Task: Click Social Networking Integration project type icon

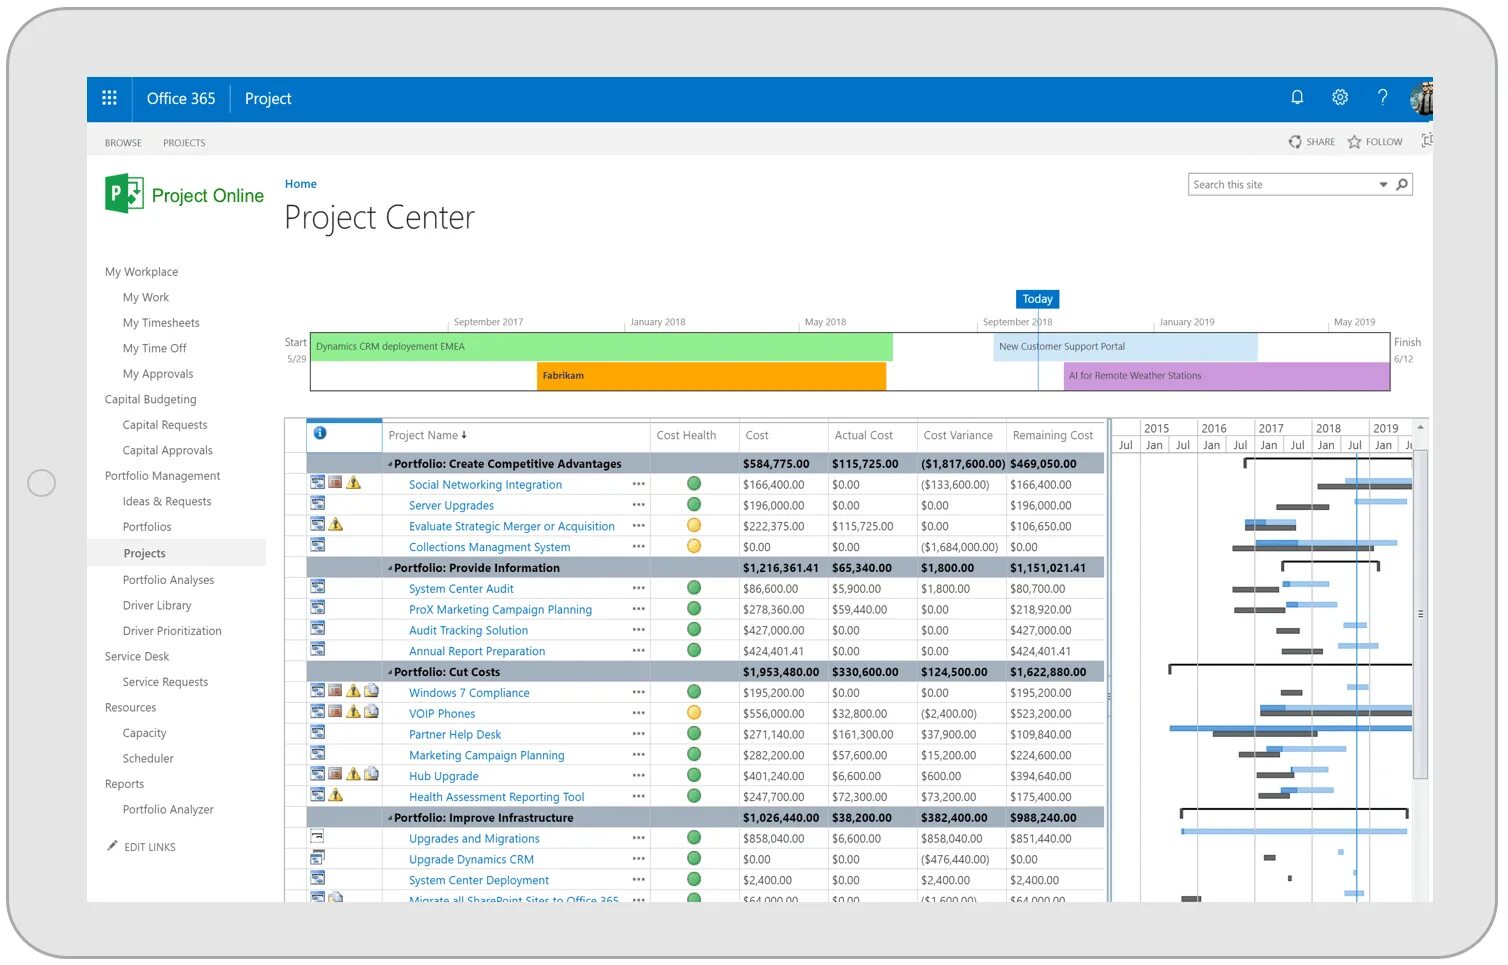Action: pos(317,482)
